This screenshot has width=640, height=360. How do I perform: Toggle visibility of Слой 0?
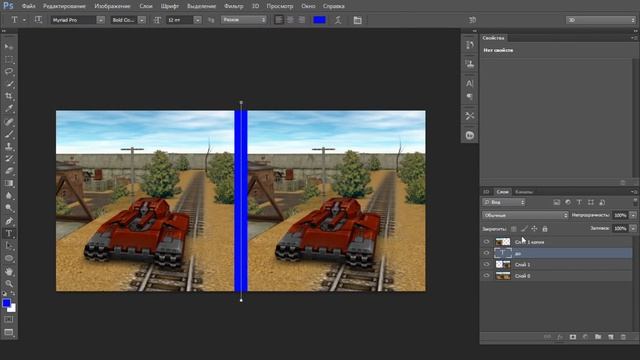pos(486,276)
